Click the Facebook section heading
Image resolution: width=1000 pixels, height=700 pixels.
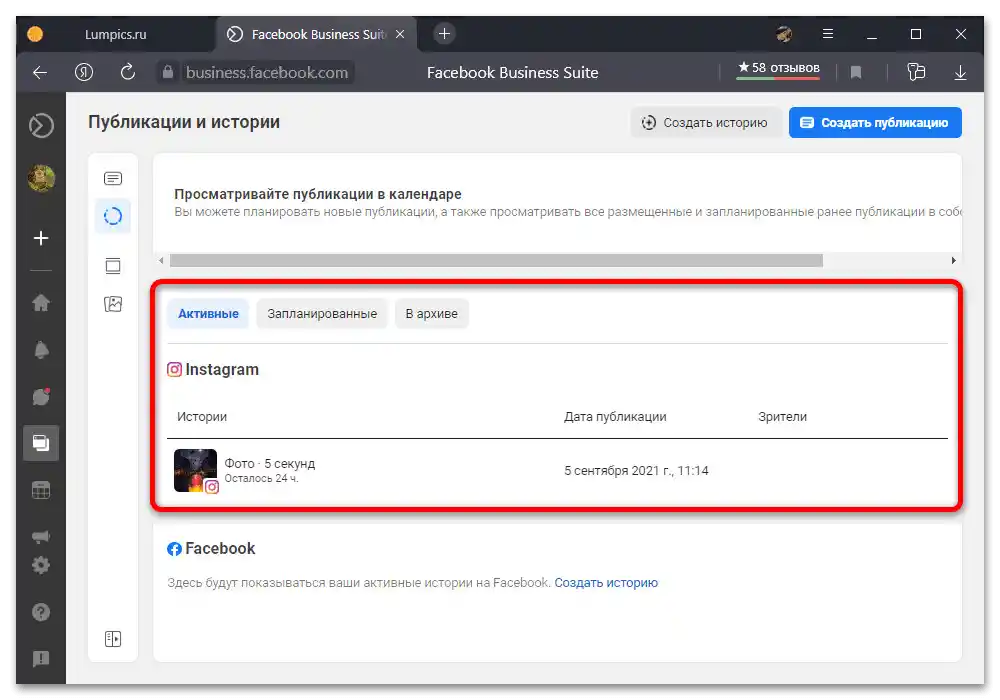[x=211, y=548]
